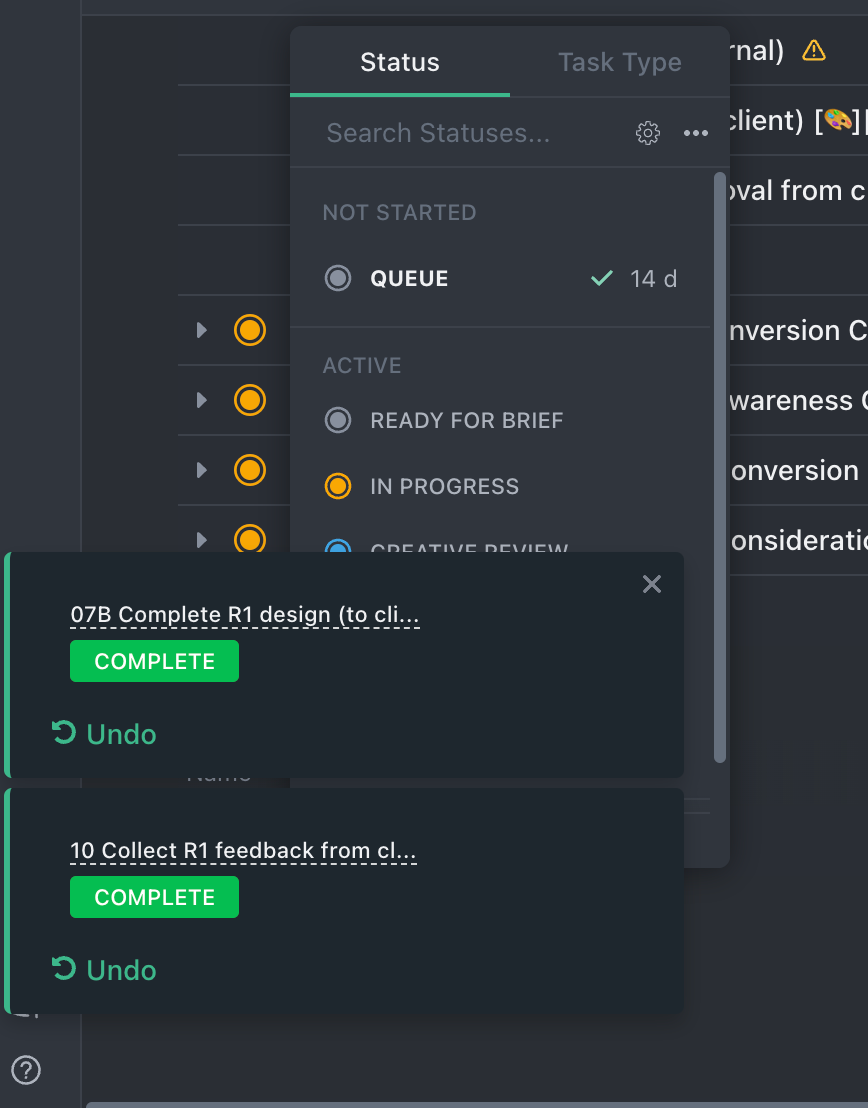This screenshot has width=868, height=1108.
Task: Click orange status icon of the Awareness row
Action: pos(250,400)
